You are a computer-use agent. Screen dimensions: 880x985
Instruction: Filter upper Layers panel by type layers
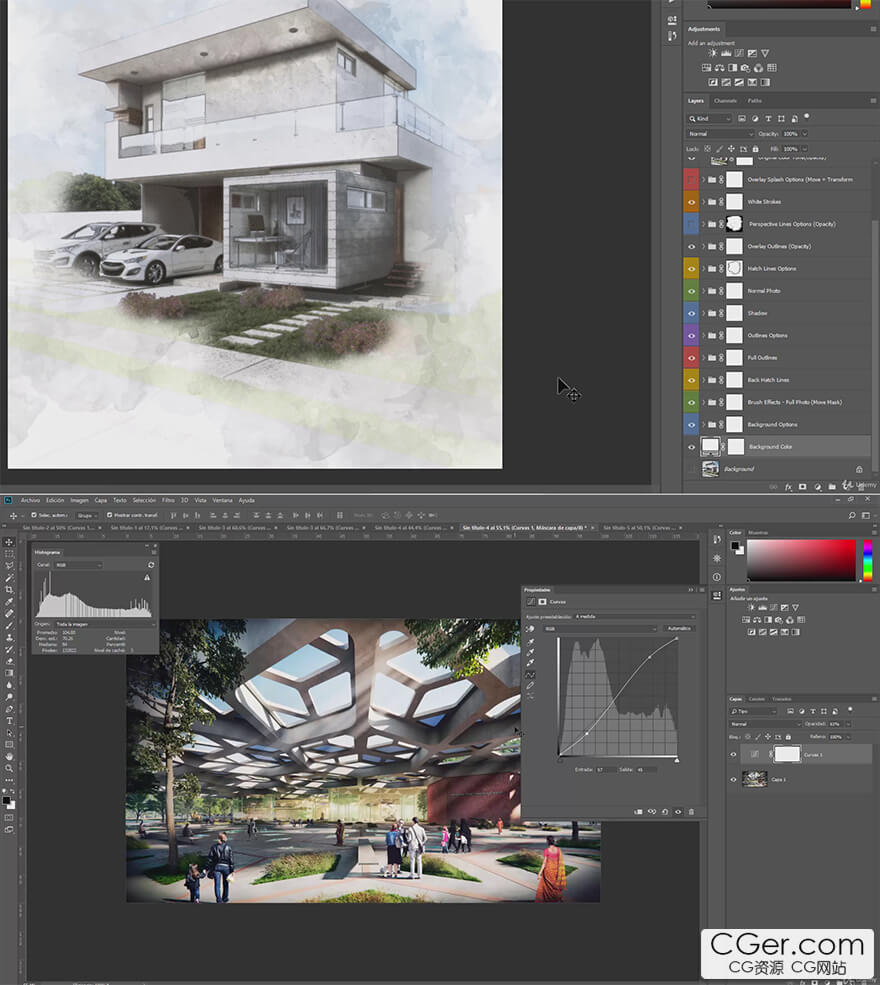[768, 118]
